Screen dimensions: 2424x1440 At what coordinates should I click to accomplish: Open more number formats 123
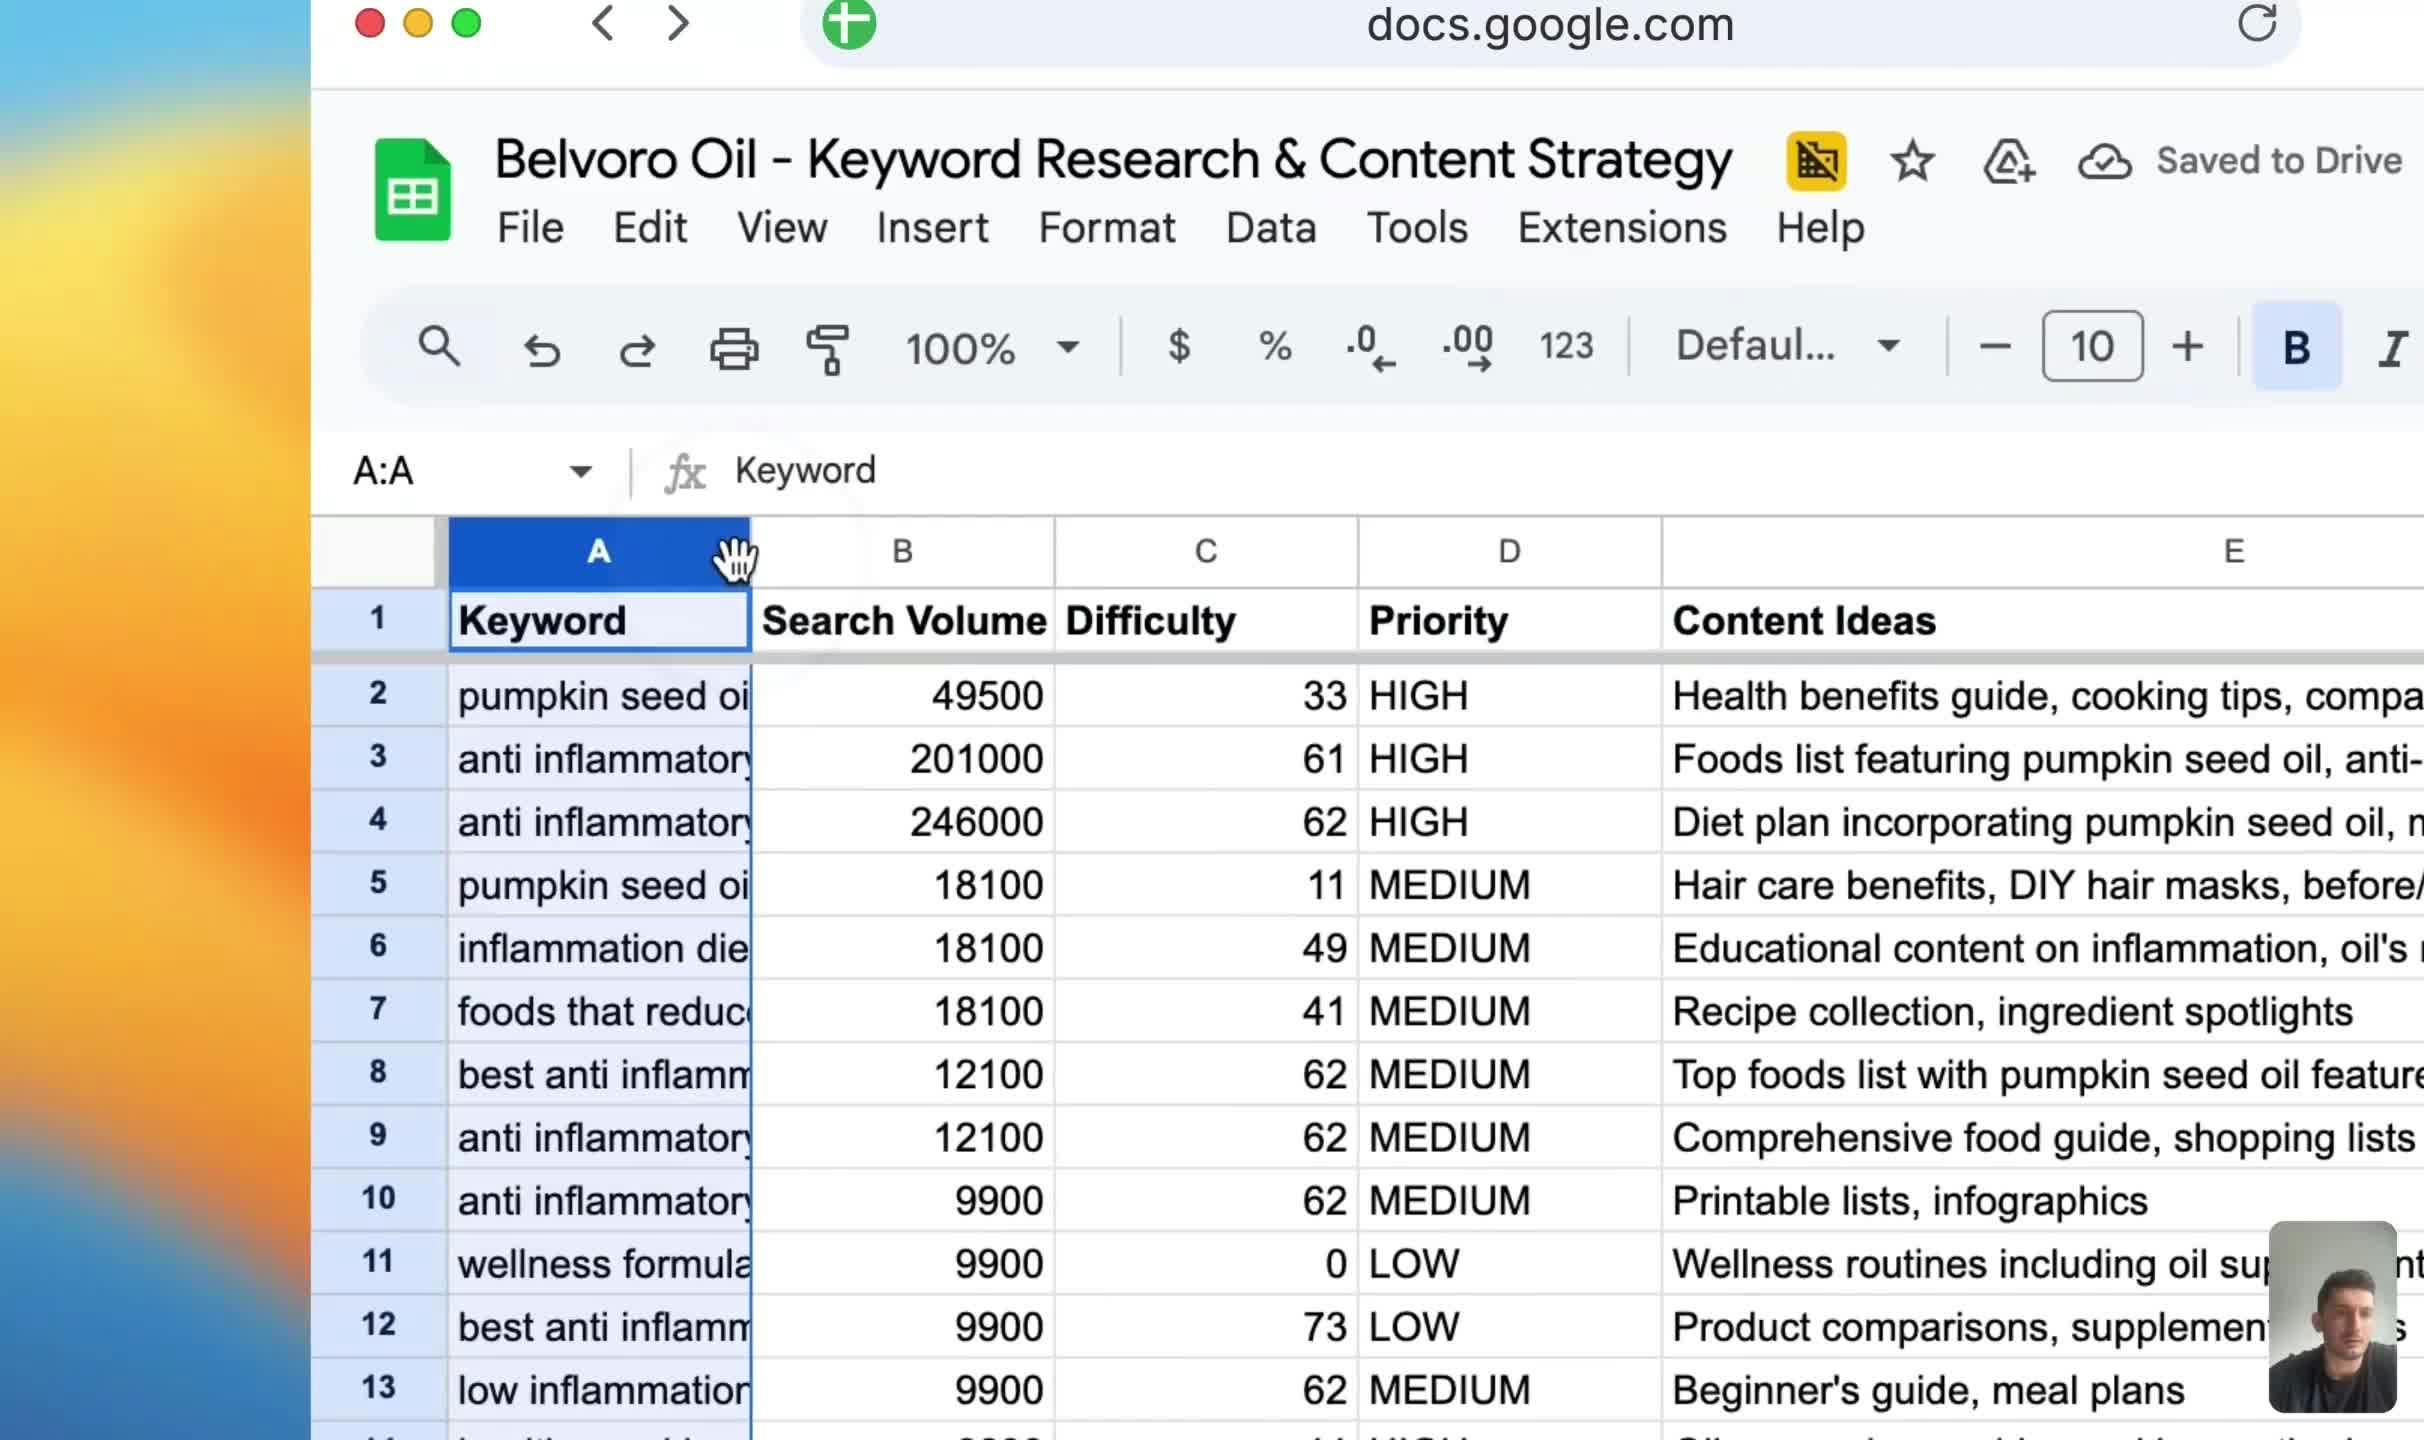(1566, 346)
